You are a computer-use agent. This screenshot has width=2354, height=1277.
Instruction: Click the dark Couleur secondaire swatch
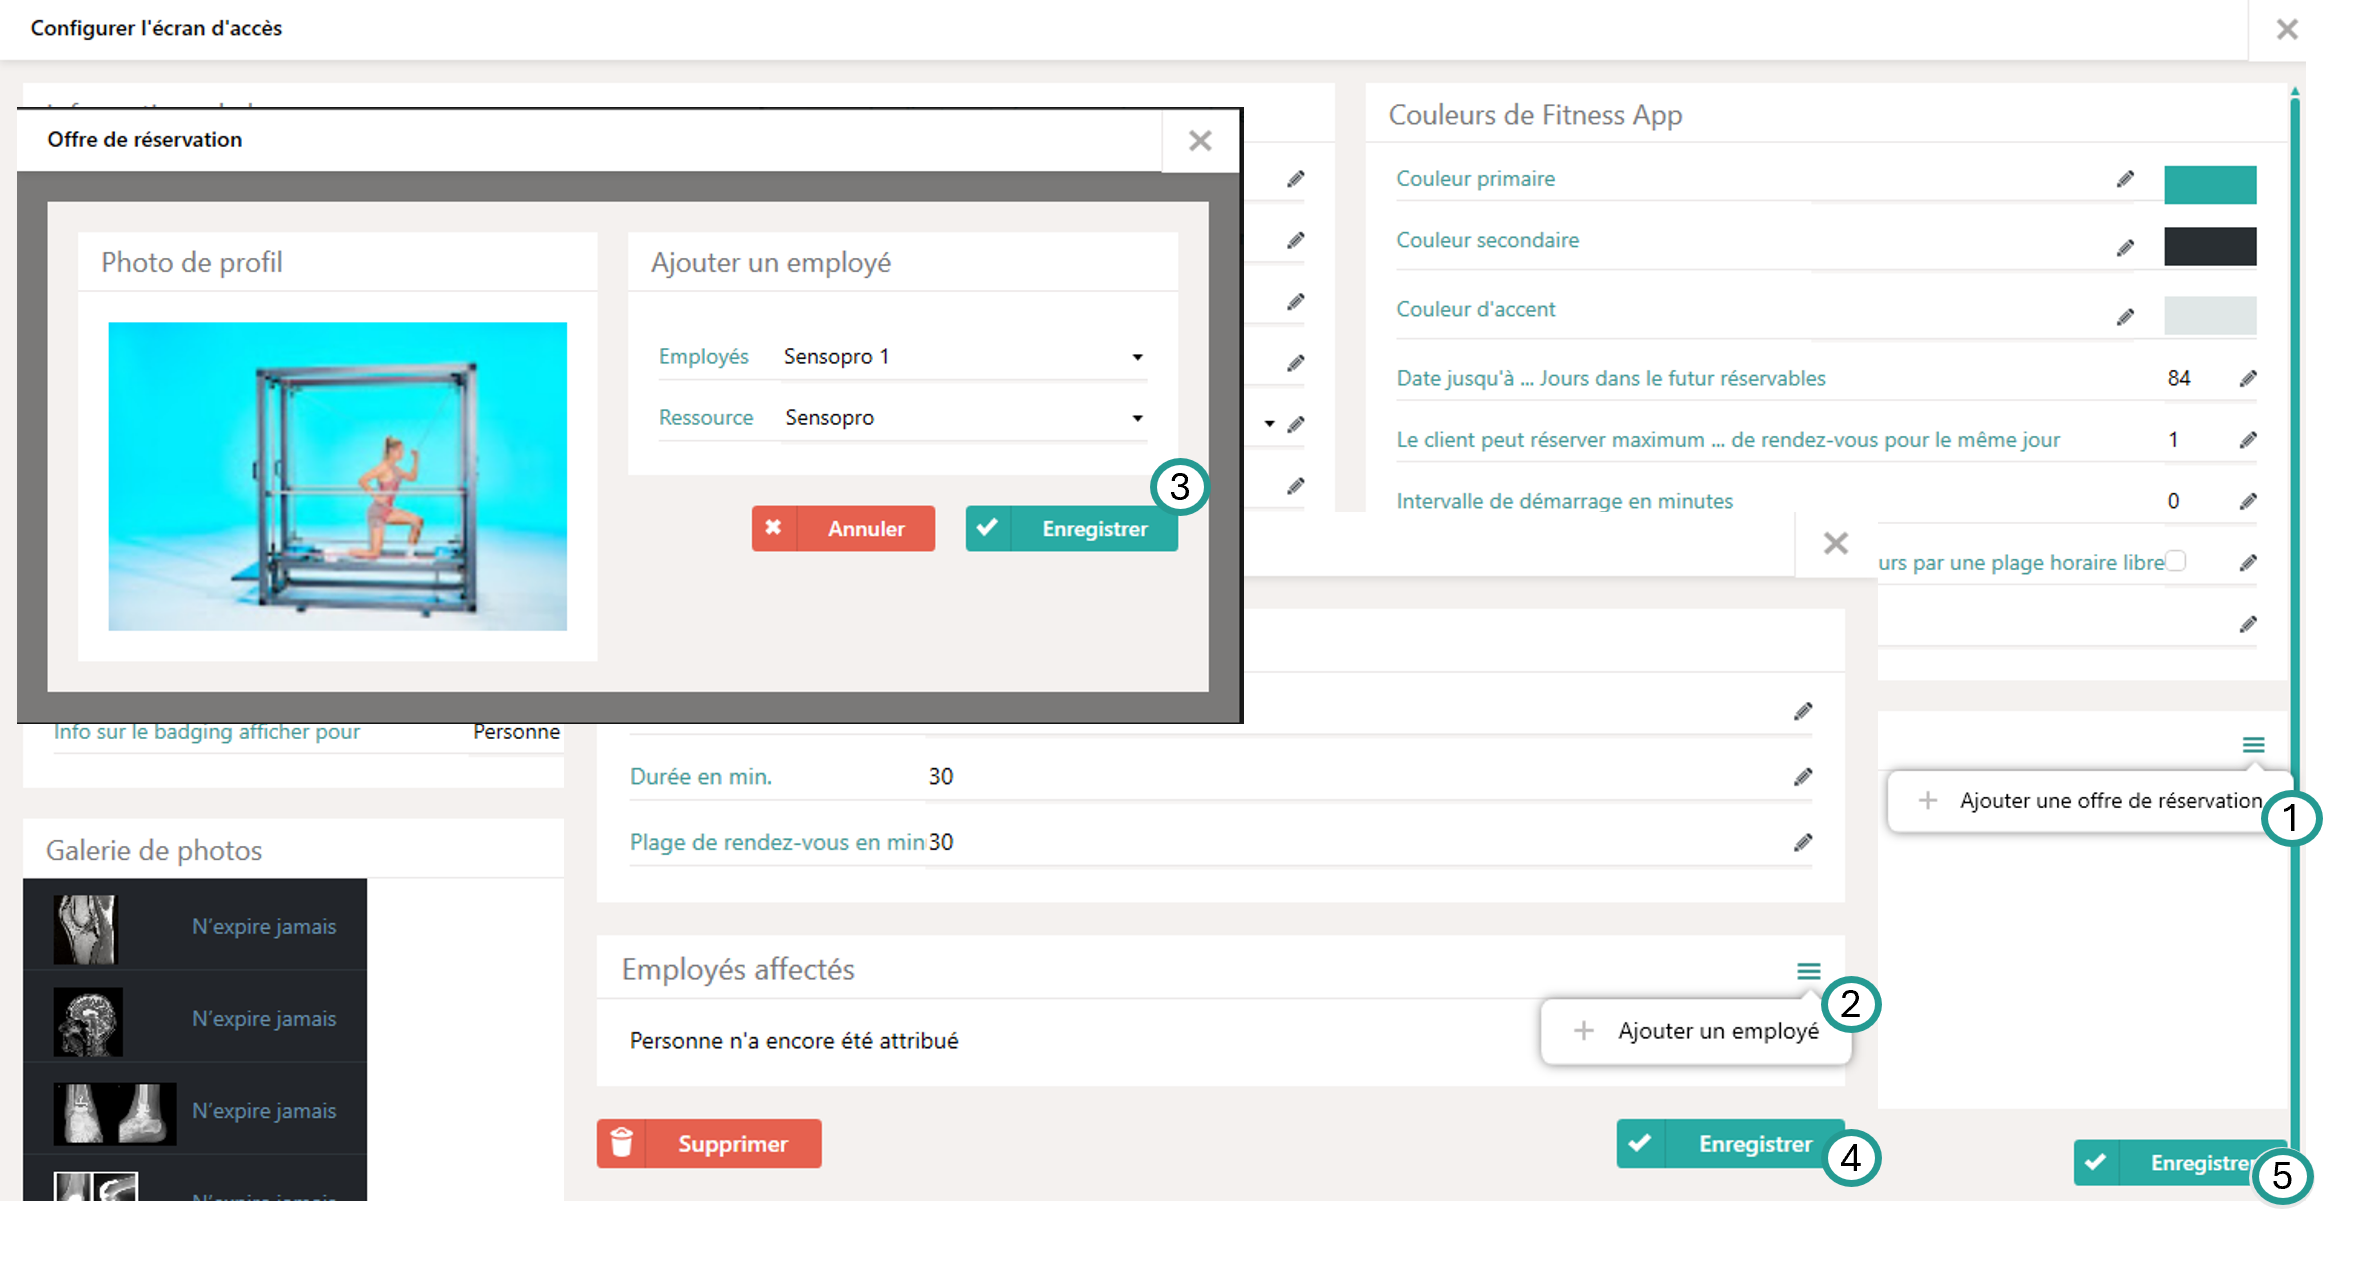2210,247
